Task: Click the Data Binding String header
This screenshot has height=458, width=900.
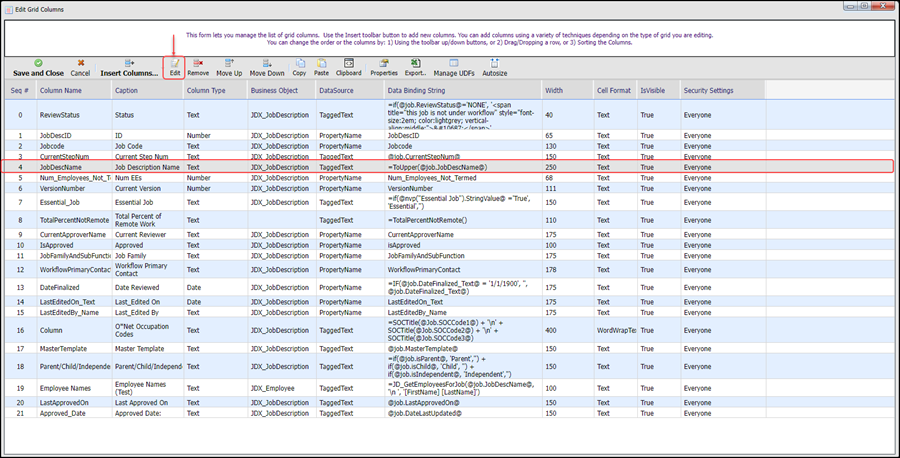Action: click(463, 90)
